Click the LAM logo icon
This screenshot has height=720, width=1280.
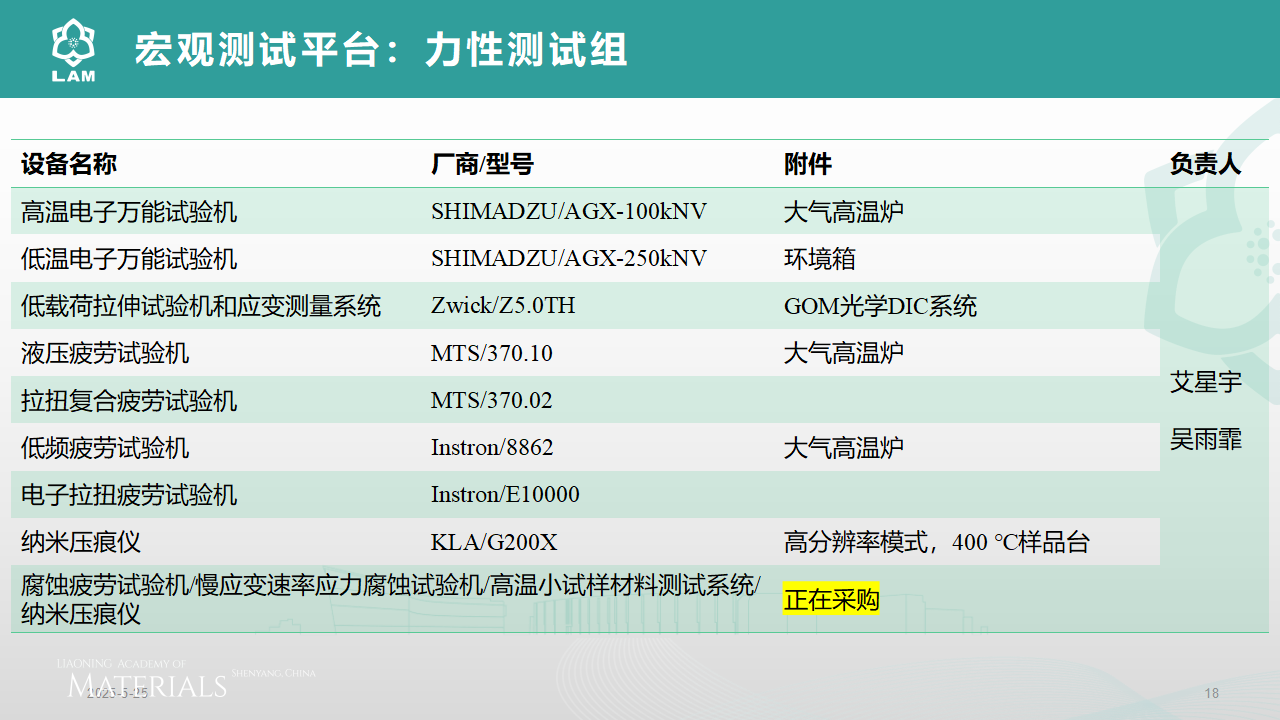click(73, 50)
